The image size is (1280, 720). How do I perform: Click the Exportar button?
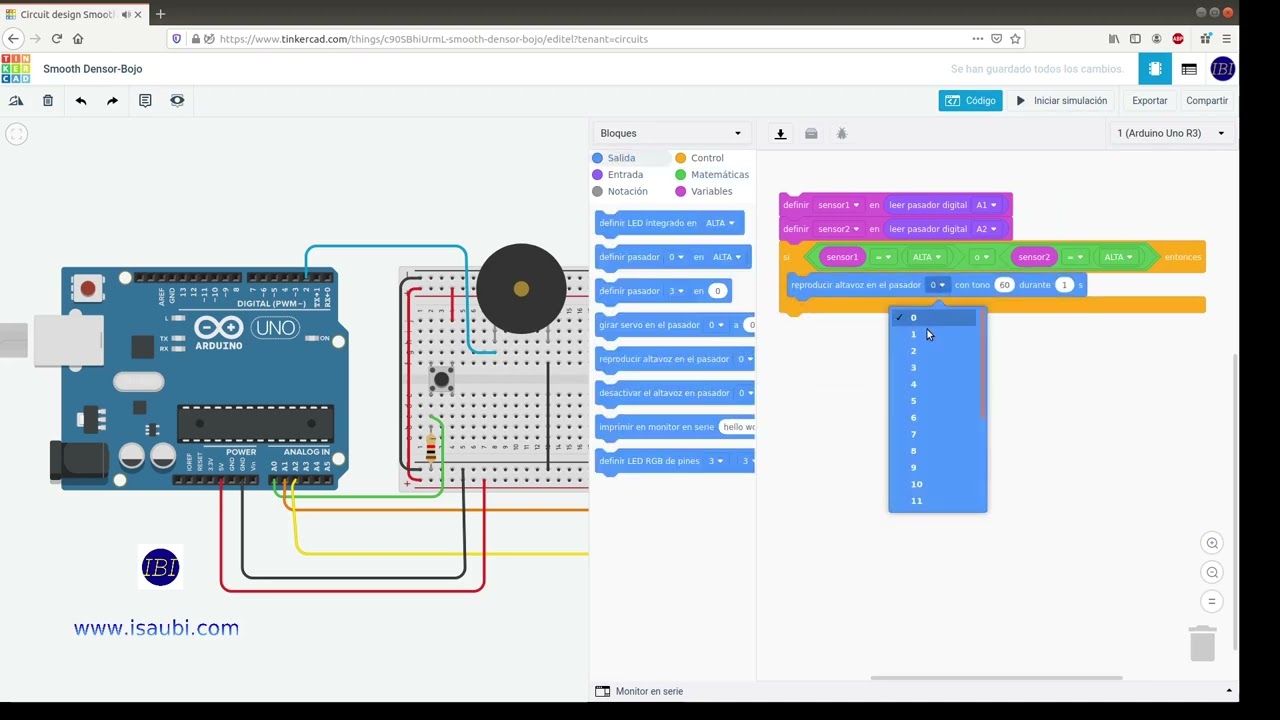[x=1150, y=101]
